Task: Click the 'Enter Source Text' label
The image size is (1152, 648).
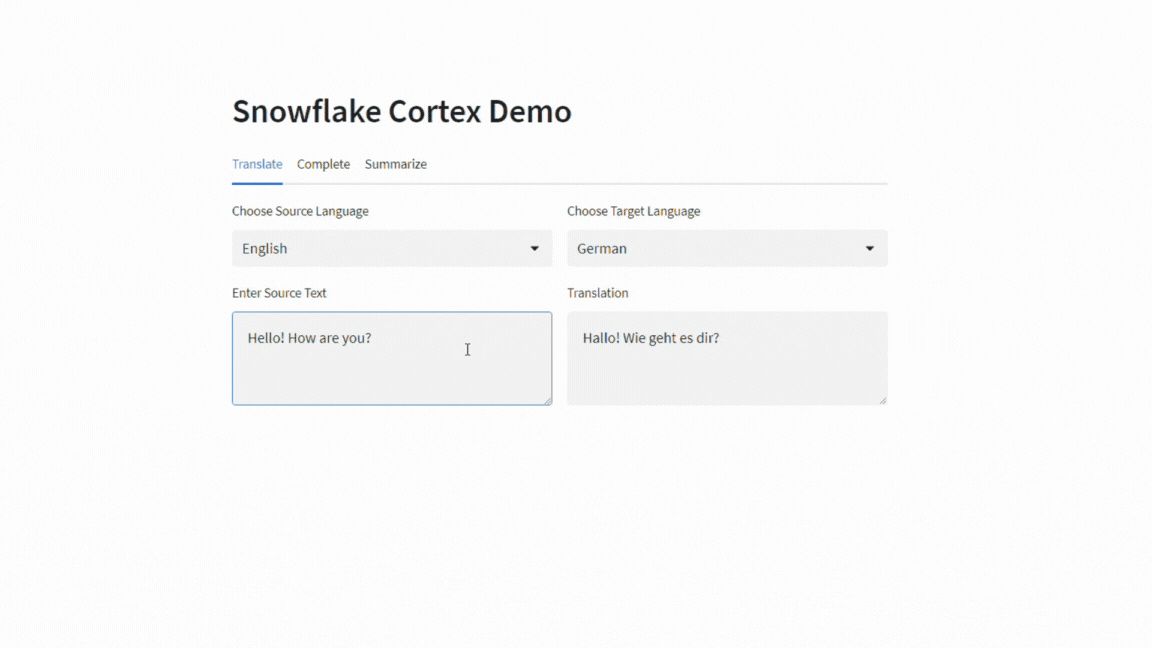Action: 279,293
